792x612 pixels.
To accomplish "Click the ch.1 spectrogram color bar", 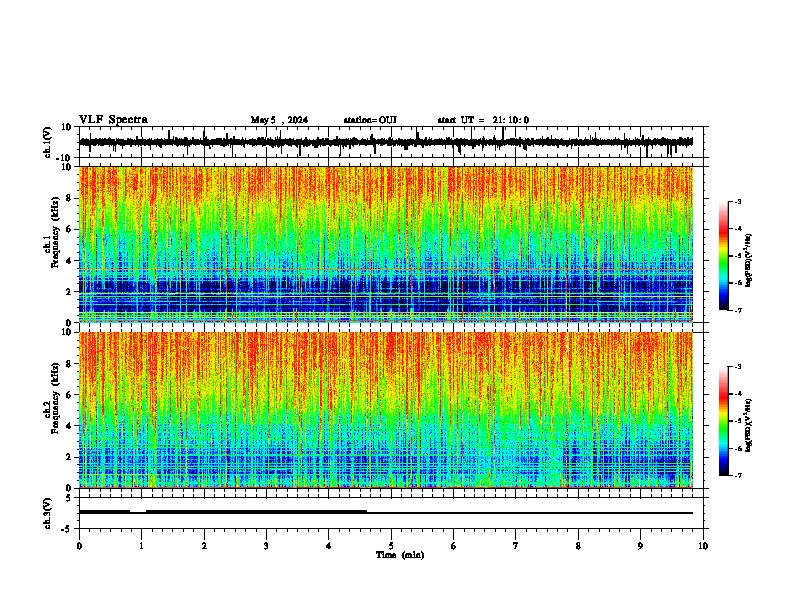I will point(723,256).
